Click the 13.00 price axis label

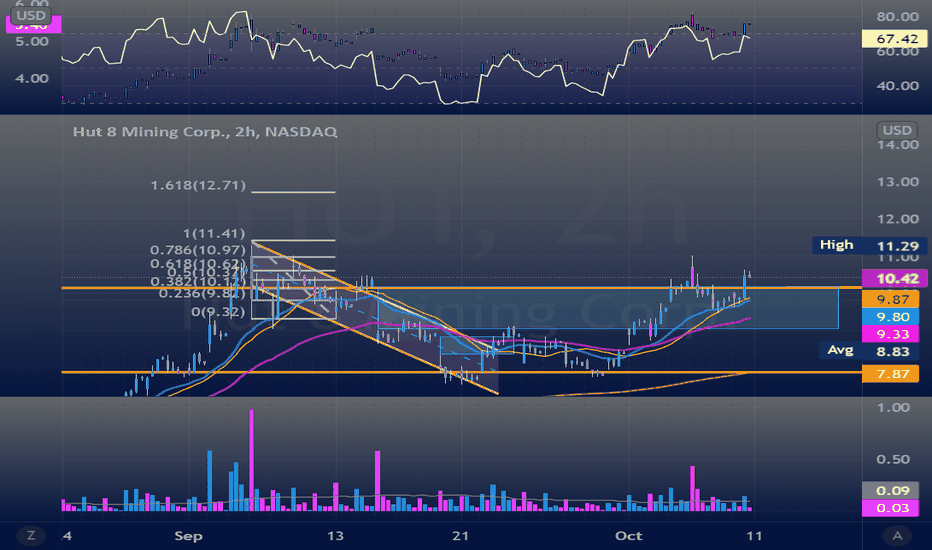point(898,182)
